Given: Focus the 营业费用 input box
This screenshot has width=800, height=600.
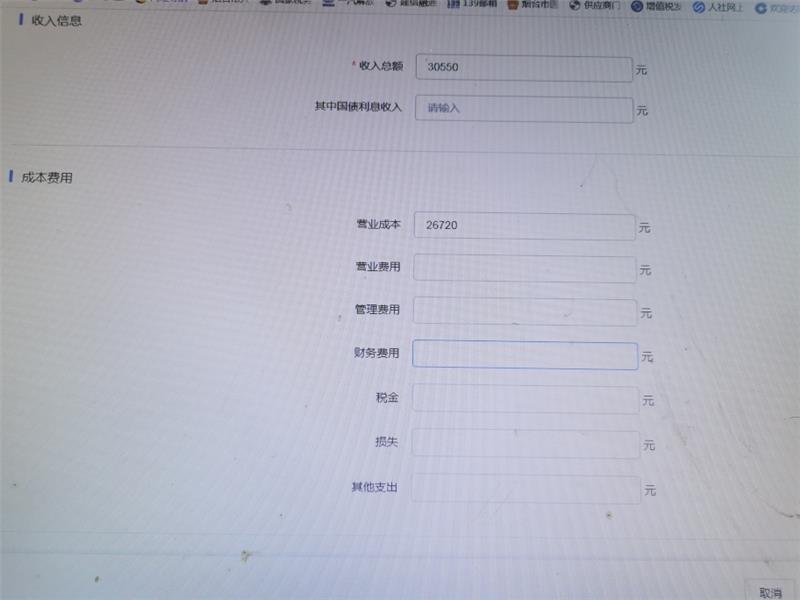Looking at the screenshot, I should (x=525, y=269).
